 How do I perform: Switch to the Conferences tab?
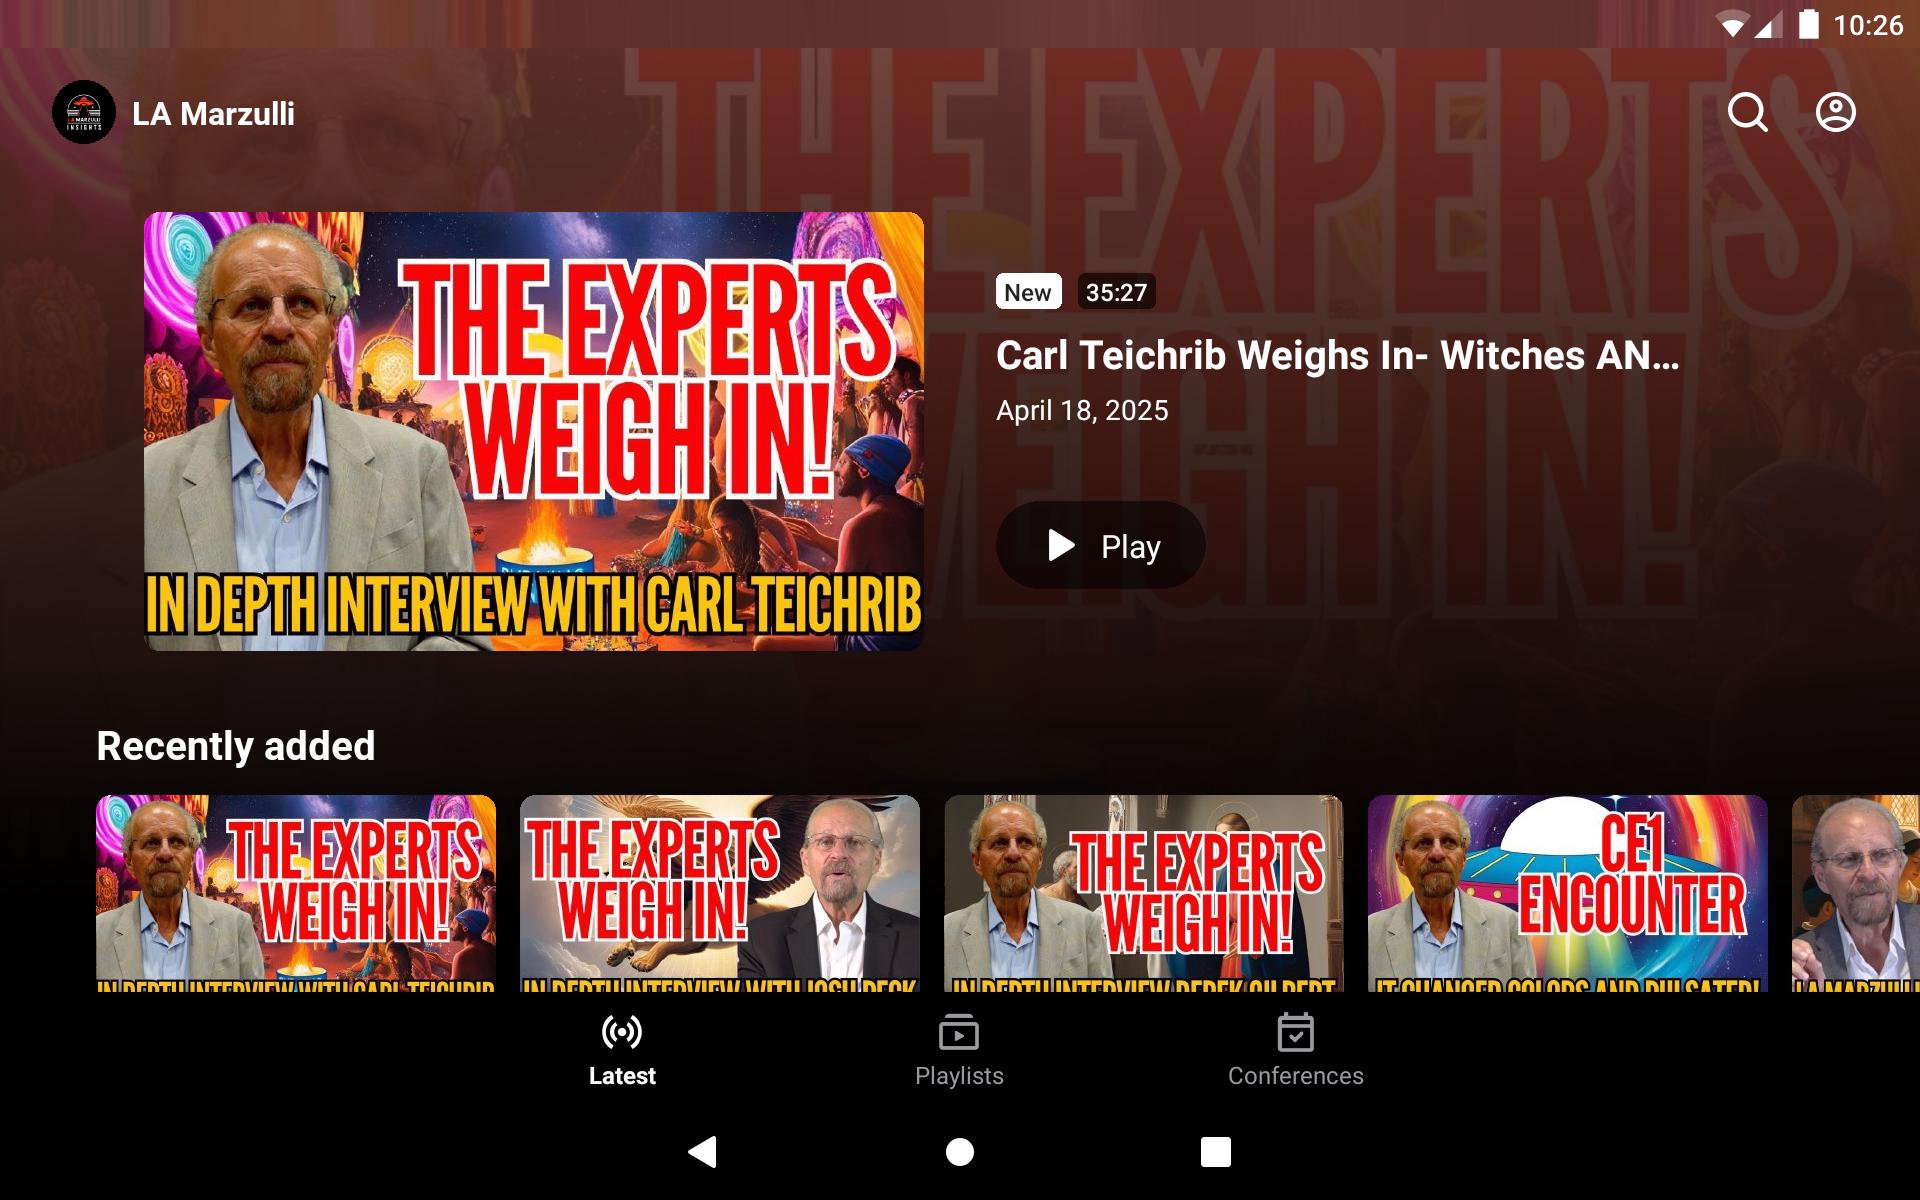coord(1296,1050)
